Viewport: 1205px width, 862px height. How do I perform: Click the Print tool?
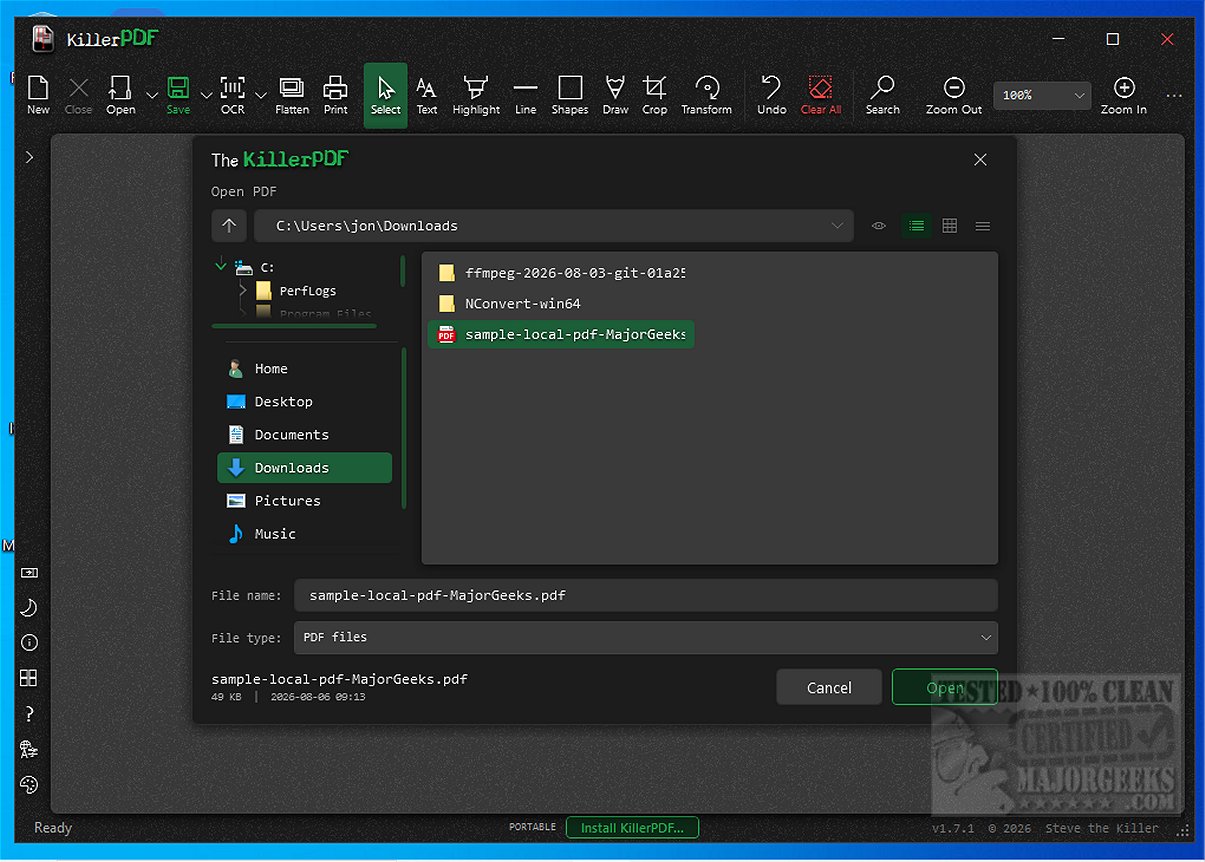(336, 95)
